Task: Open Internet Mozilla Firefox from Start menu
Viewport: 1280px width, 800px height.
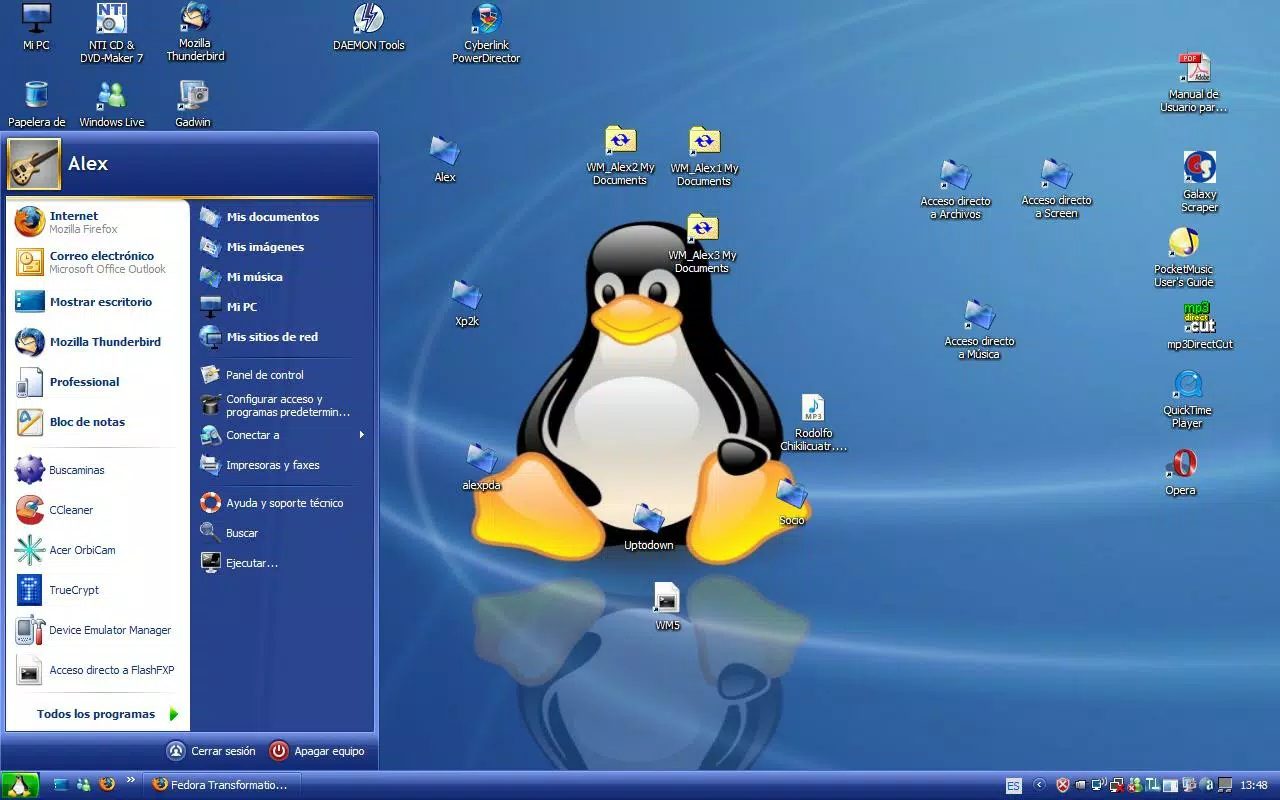Action: pyautogui.click(x=97, y=222)
